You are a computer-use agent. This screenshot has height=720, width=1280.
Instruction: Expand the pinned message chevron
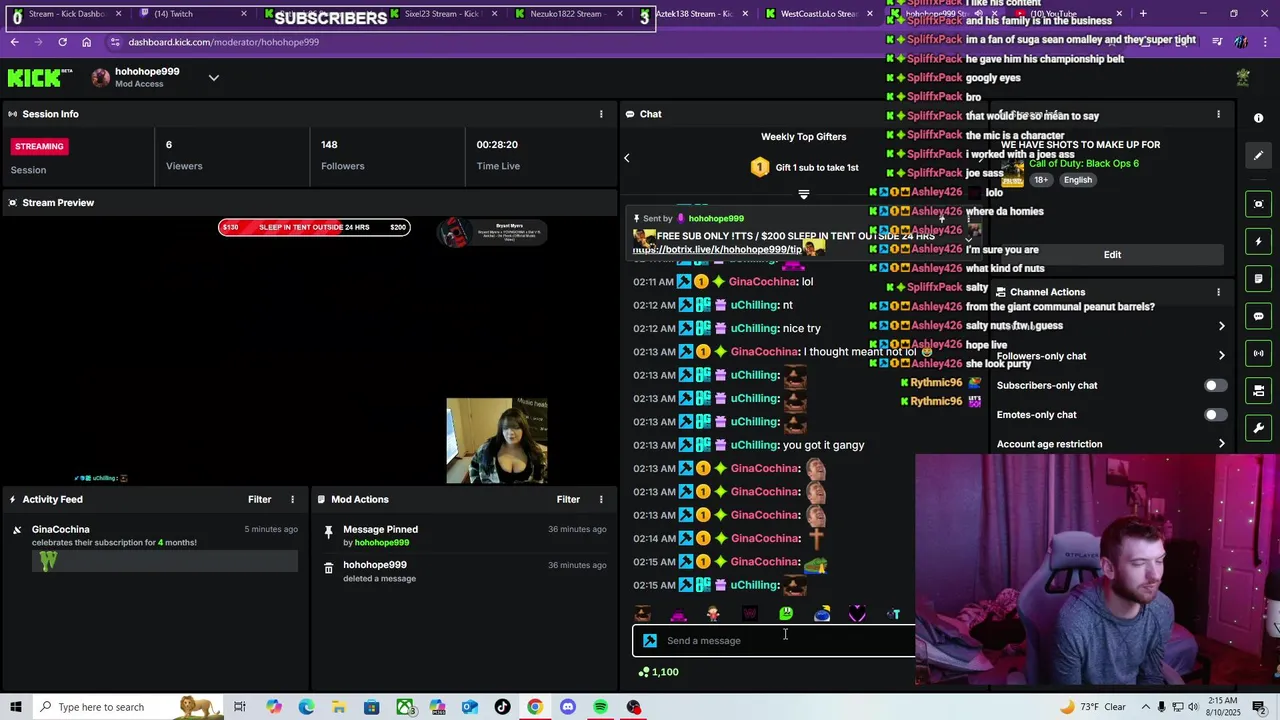[x=968, y=240]
